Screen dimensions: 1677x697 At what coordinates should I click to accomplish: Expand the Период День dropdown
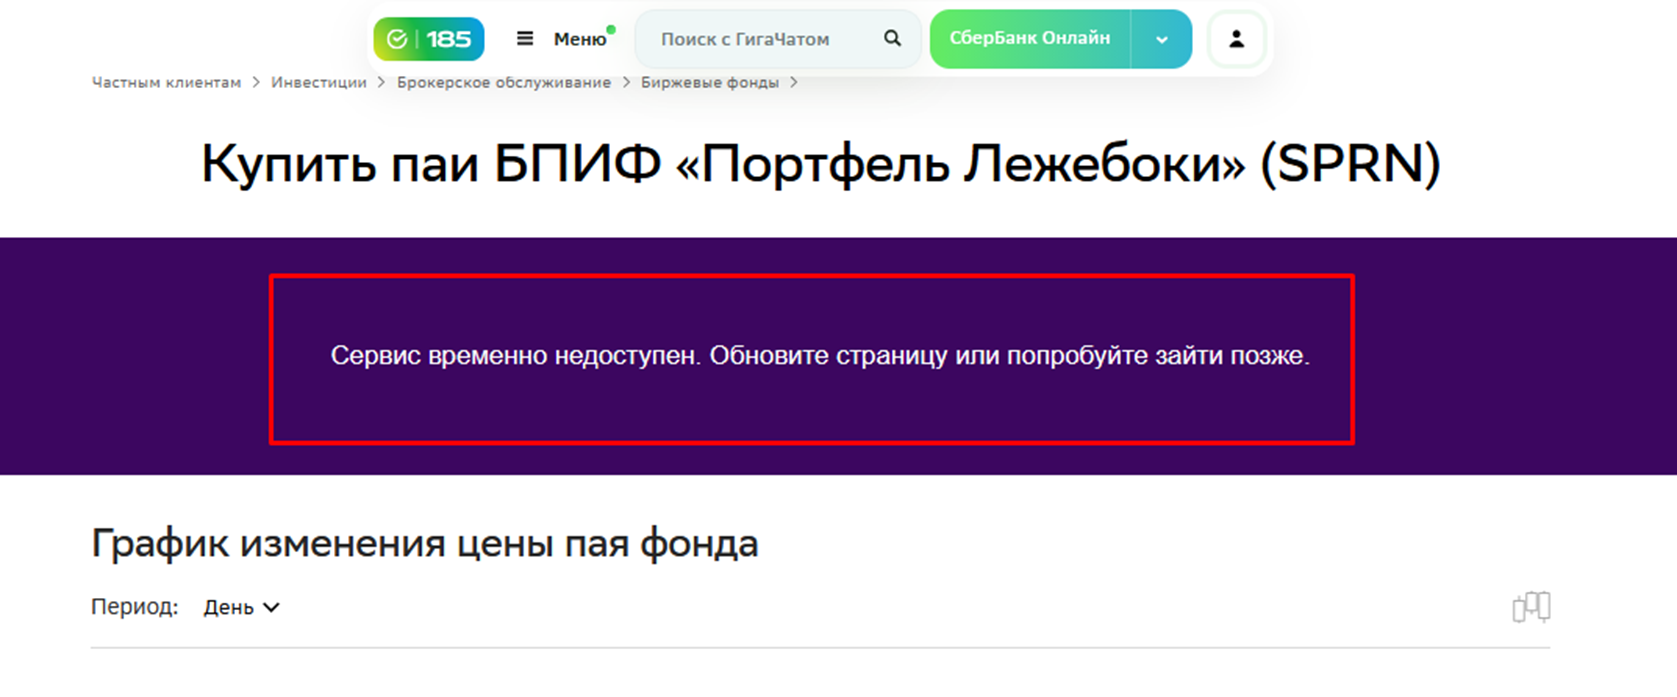pos(241,607)
